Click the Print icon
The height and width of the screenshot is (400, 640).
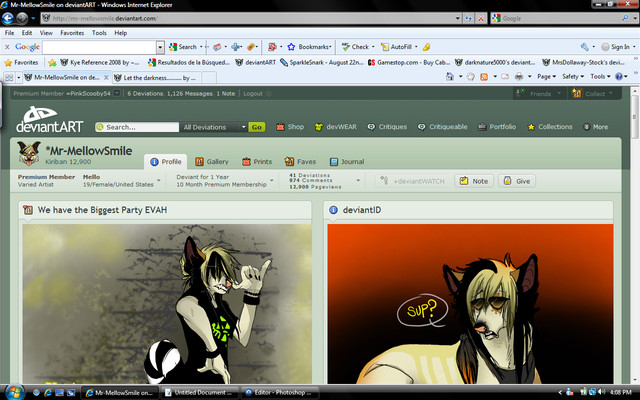(519, 76)
